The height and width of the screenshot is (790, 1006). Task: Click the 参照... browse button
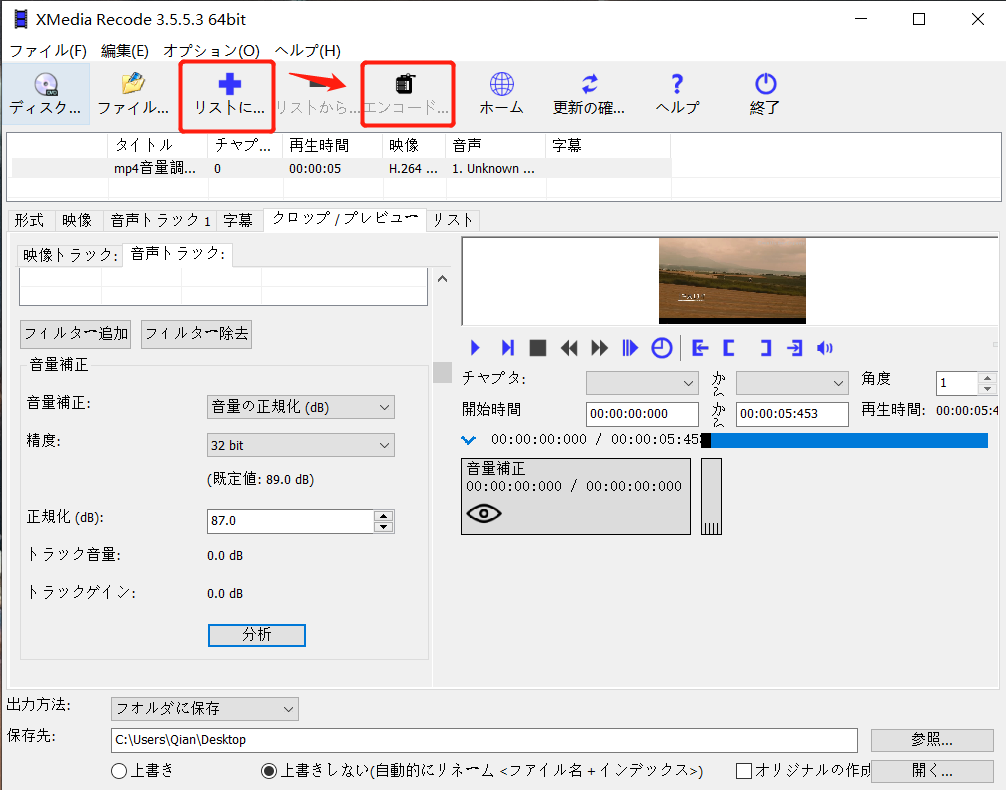tap(932, 740)
